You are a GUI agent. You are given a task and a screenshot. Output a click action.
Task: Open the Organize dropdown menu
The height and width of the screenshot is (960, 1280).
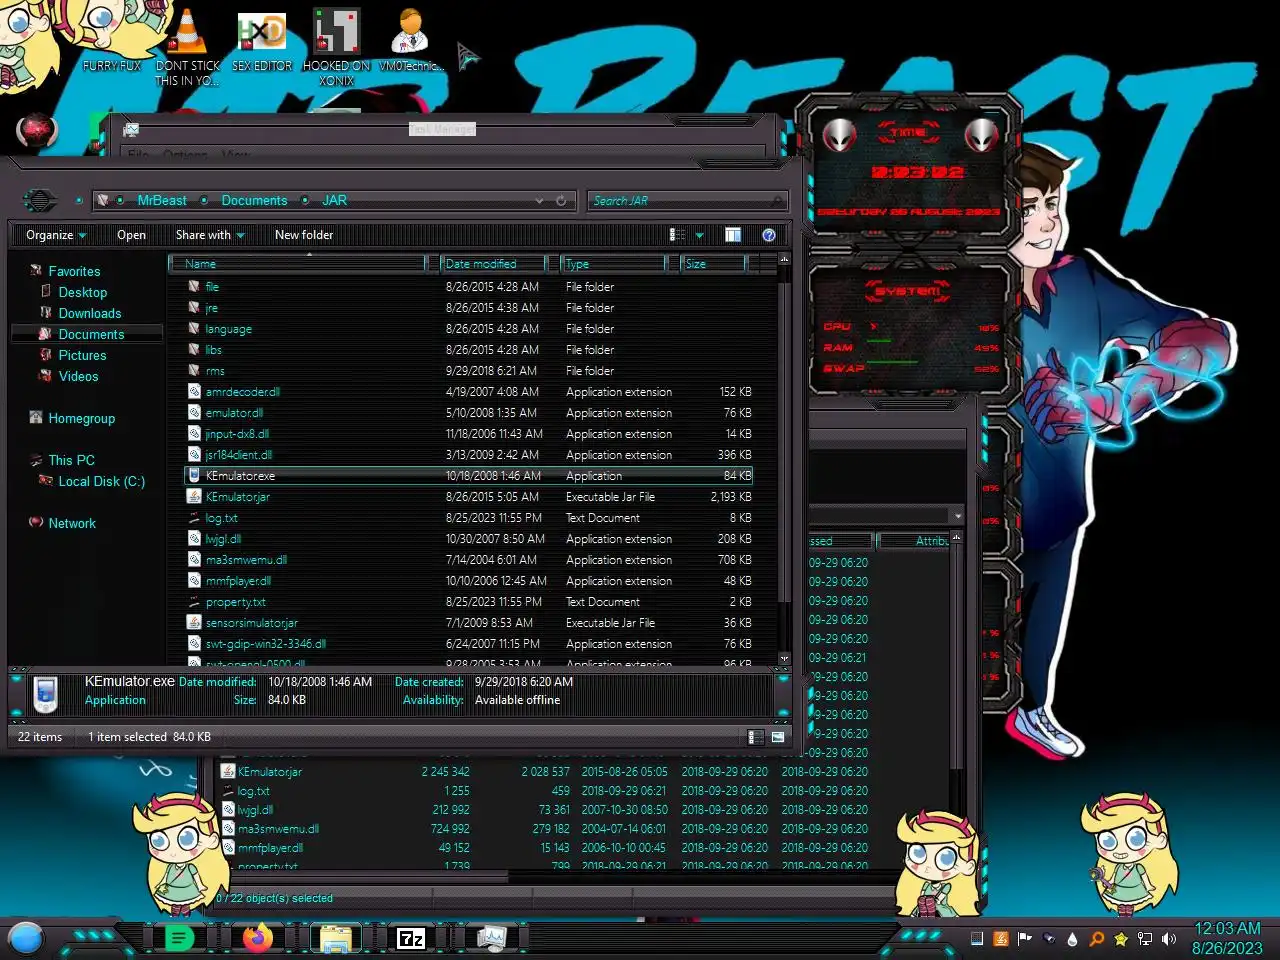click(x=56, y=235)
